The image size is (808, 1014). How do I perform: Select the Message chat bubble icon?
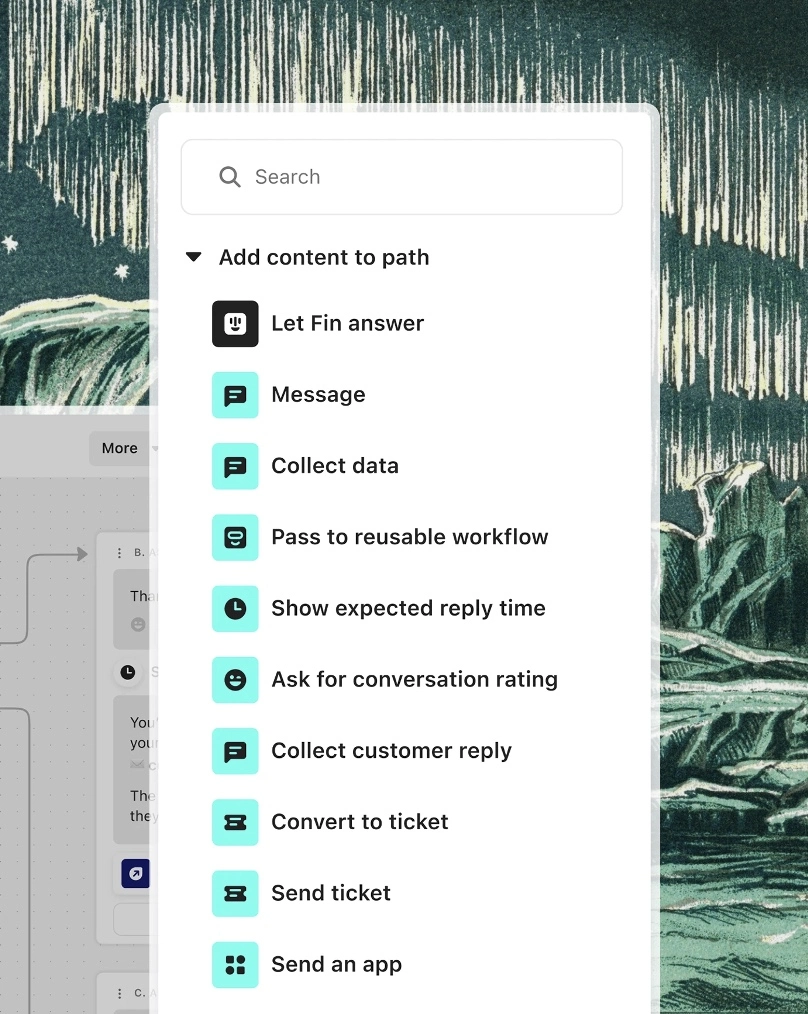(235, 395)
